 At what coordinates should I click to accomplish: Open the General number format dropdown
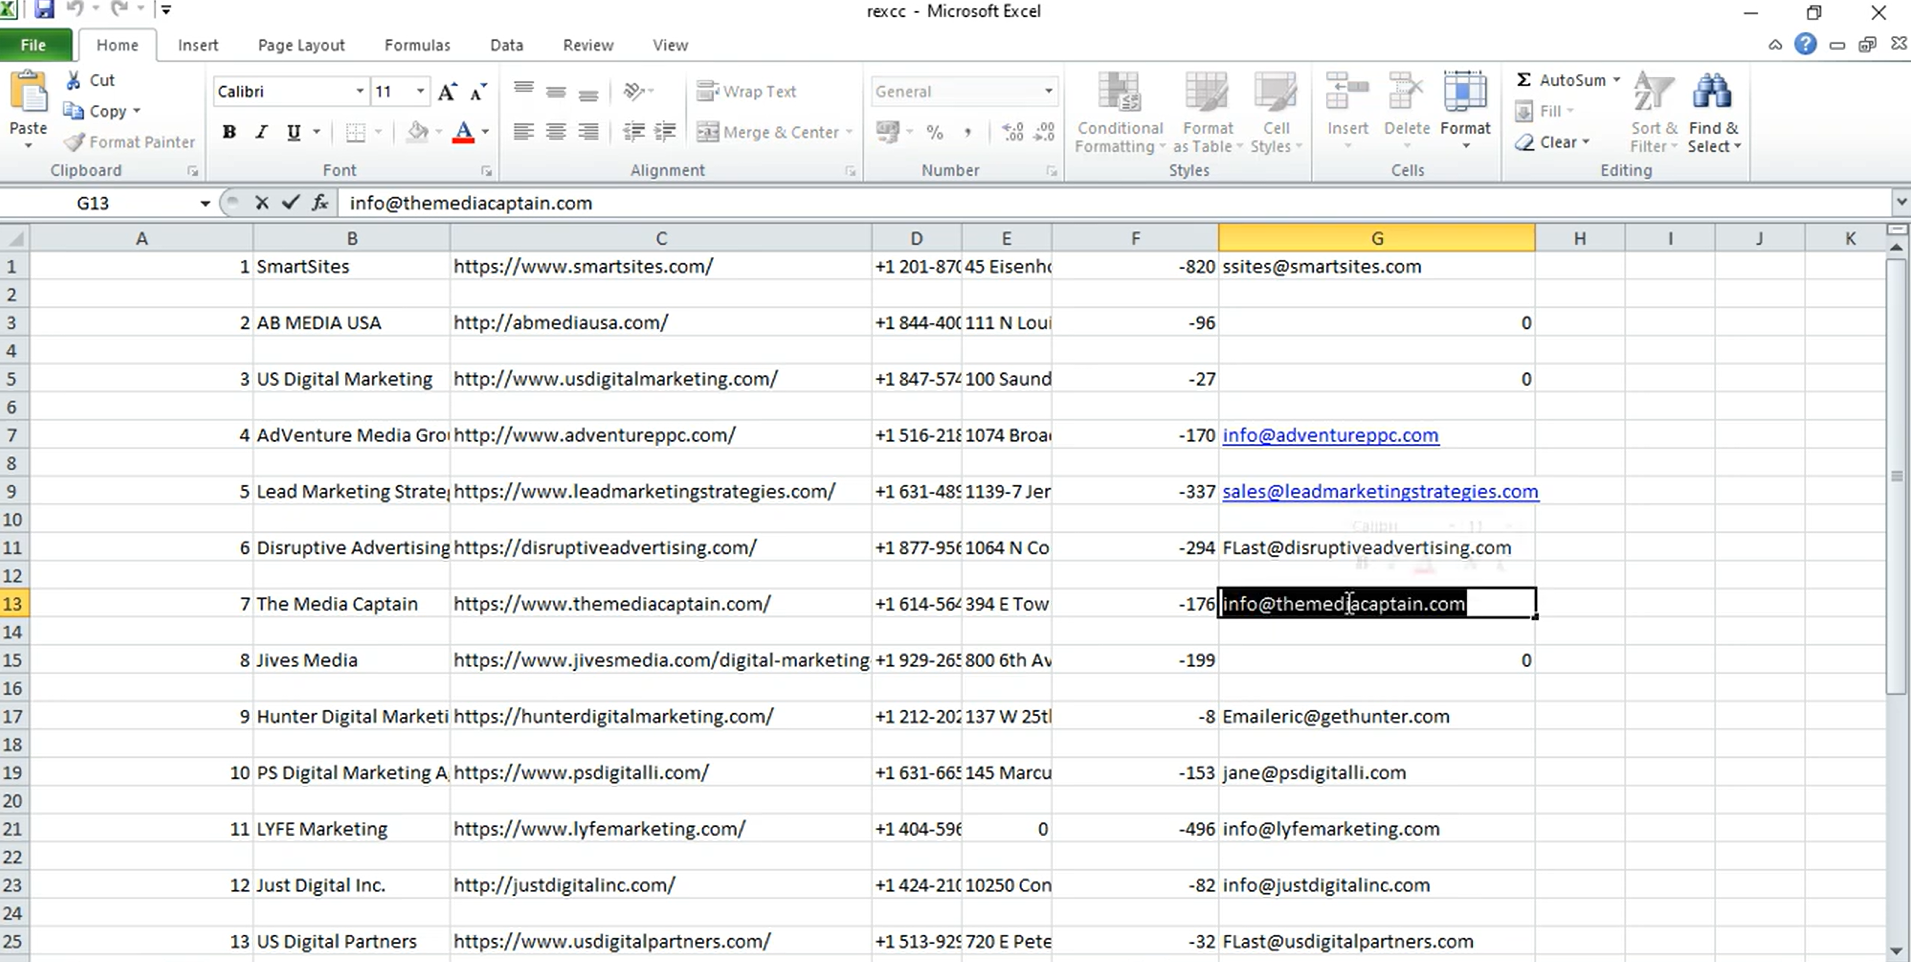[1049, 91]
